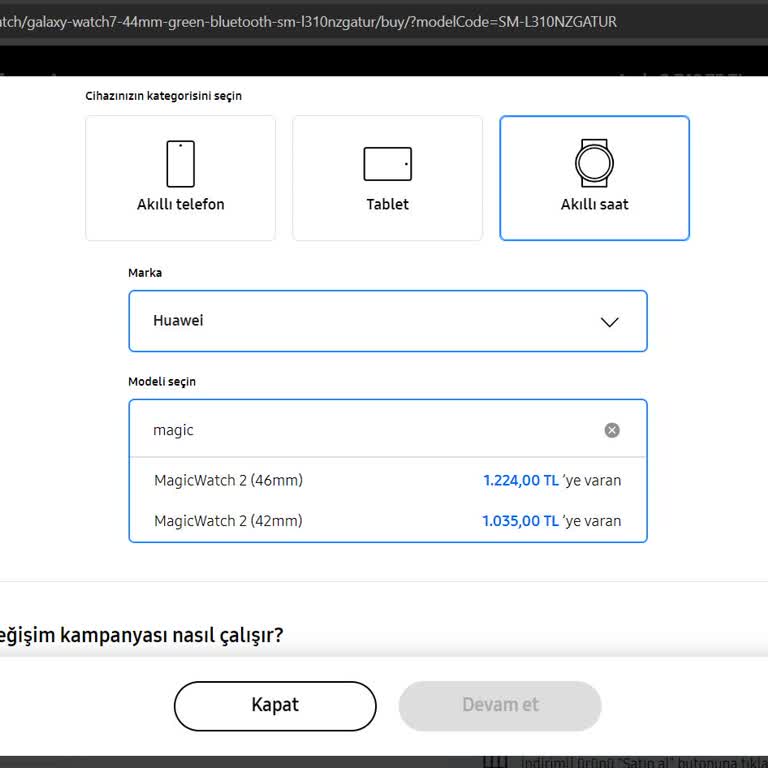
Task: Select the Tablet category card
Action: tap(387, 178)
